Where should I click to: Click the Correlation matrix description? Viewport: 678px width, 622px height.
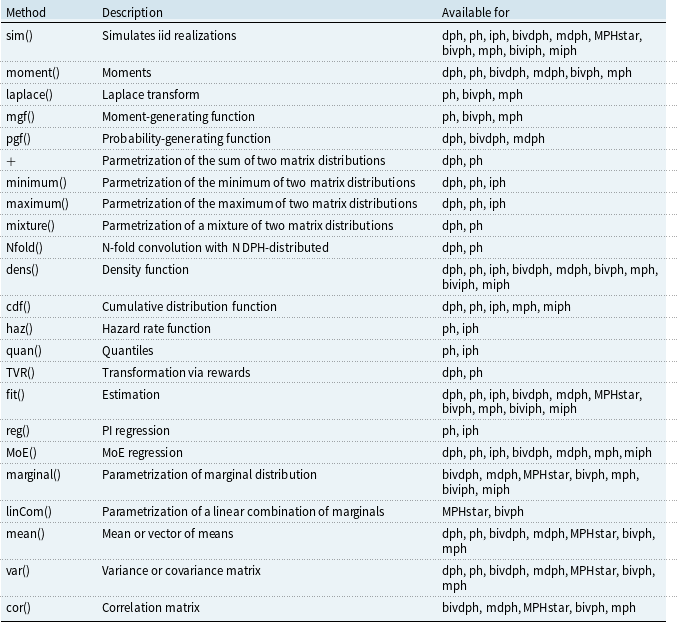151,608
